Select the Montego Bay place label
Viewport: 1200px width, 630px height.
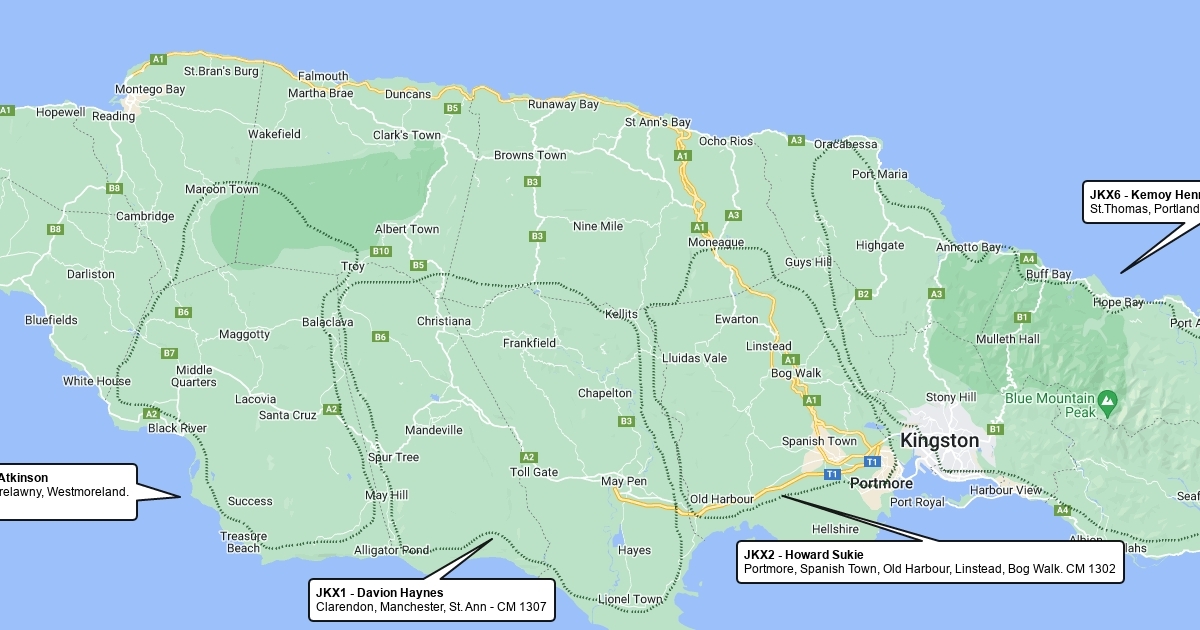(x=150, y=89)
